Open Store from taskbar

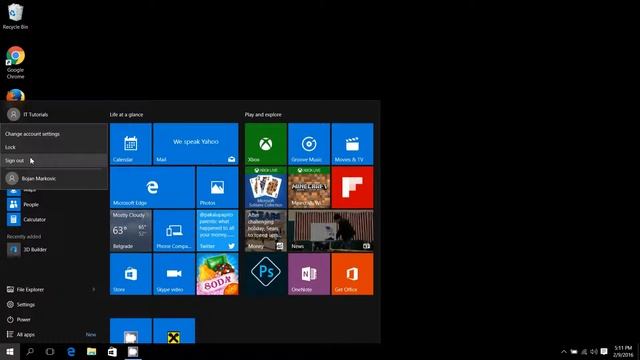pos(112,351)
